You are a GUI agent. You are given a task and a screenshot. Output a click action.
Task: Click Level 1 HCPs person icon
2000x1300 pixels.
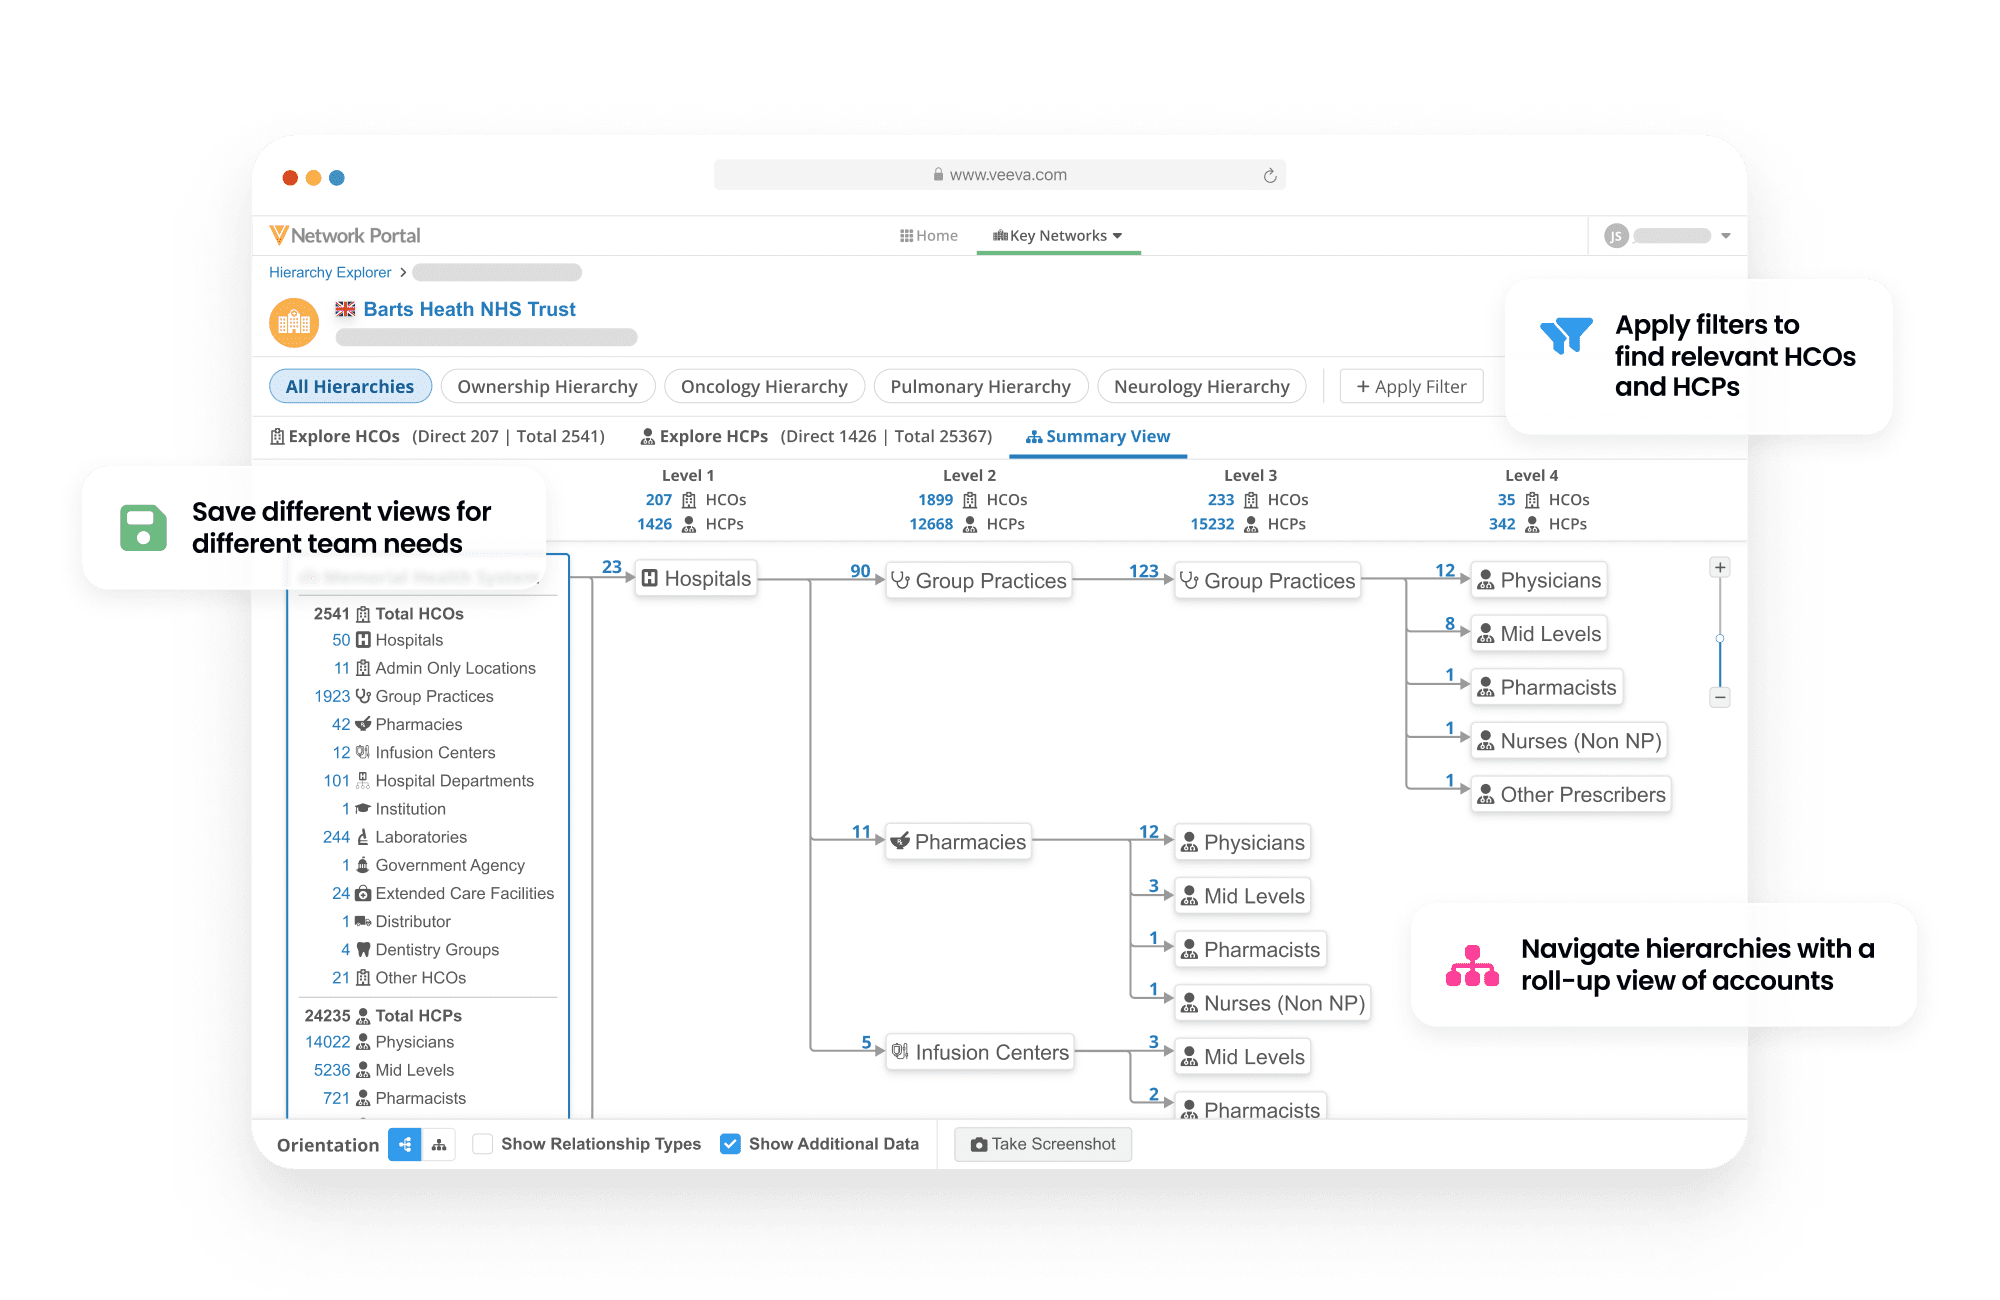[689, 524]
